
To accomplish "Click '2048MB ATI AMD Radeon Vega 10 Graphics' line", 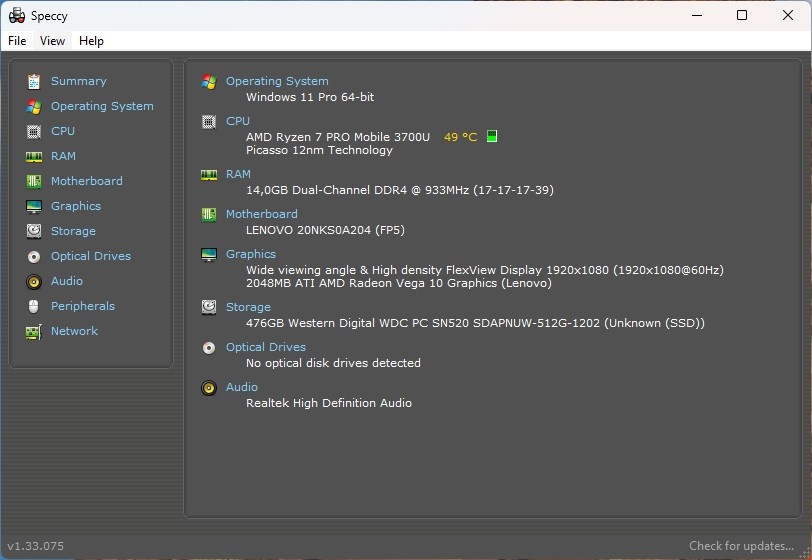I will pyautogui.click(x=399, y=283).
